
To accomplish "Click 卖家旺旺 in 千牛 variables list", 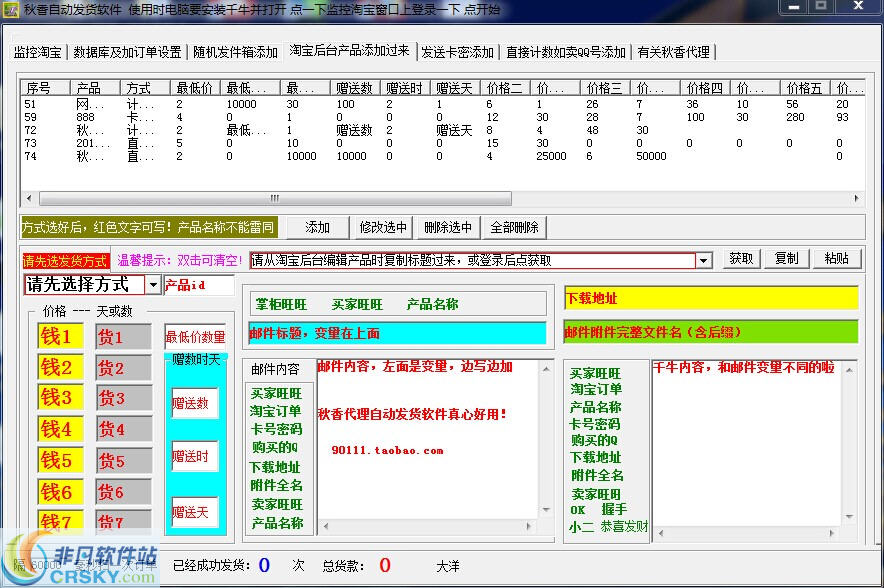I will point(596,494).
